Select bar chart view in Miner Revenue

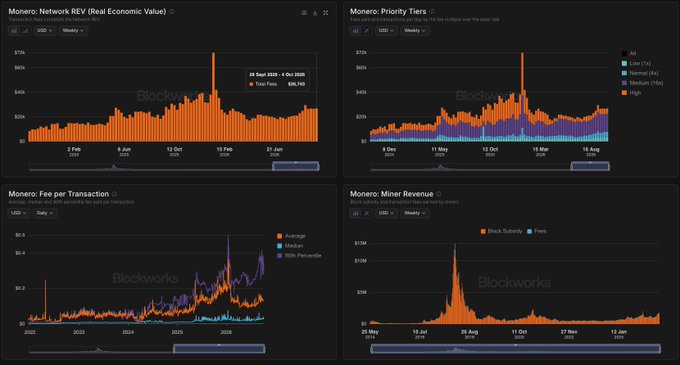click(356, 213)
